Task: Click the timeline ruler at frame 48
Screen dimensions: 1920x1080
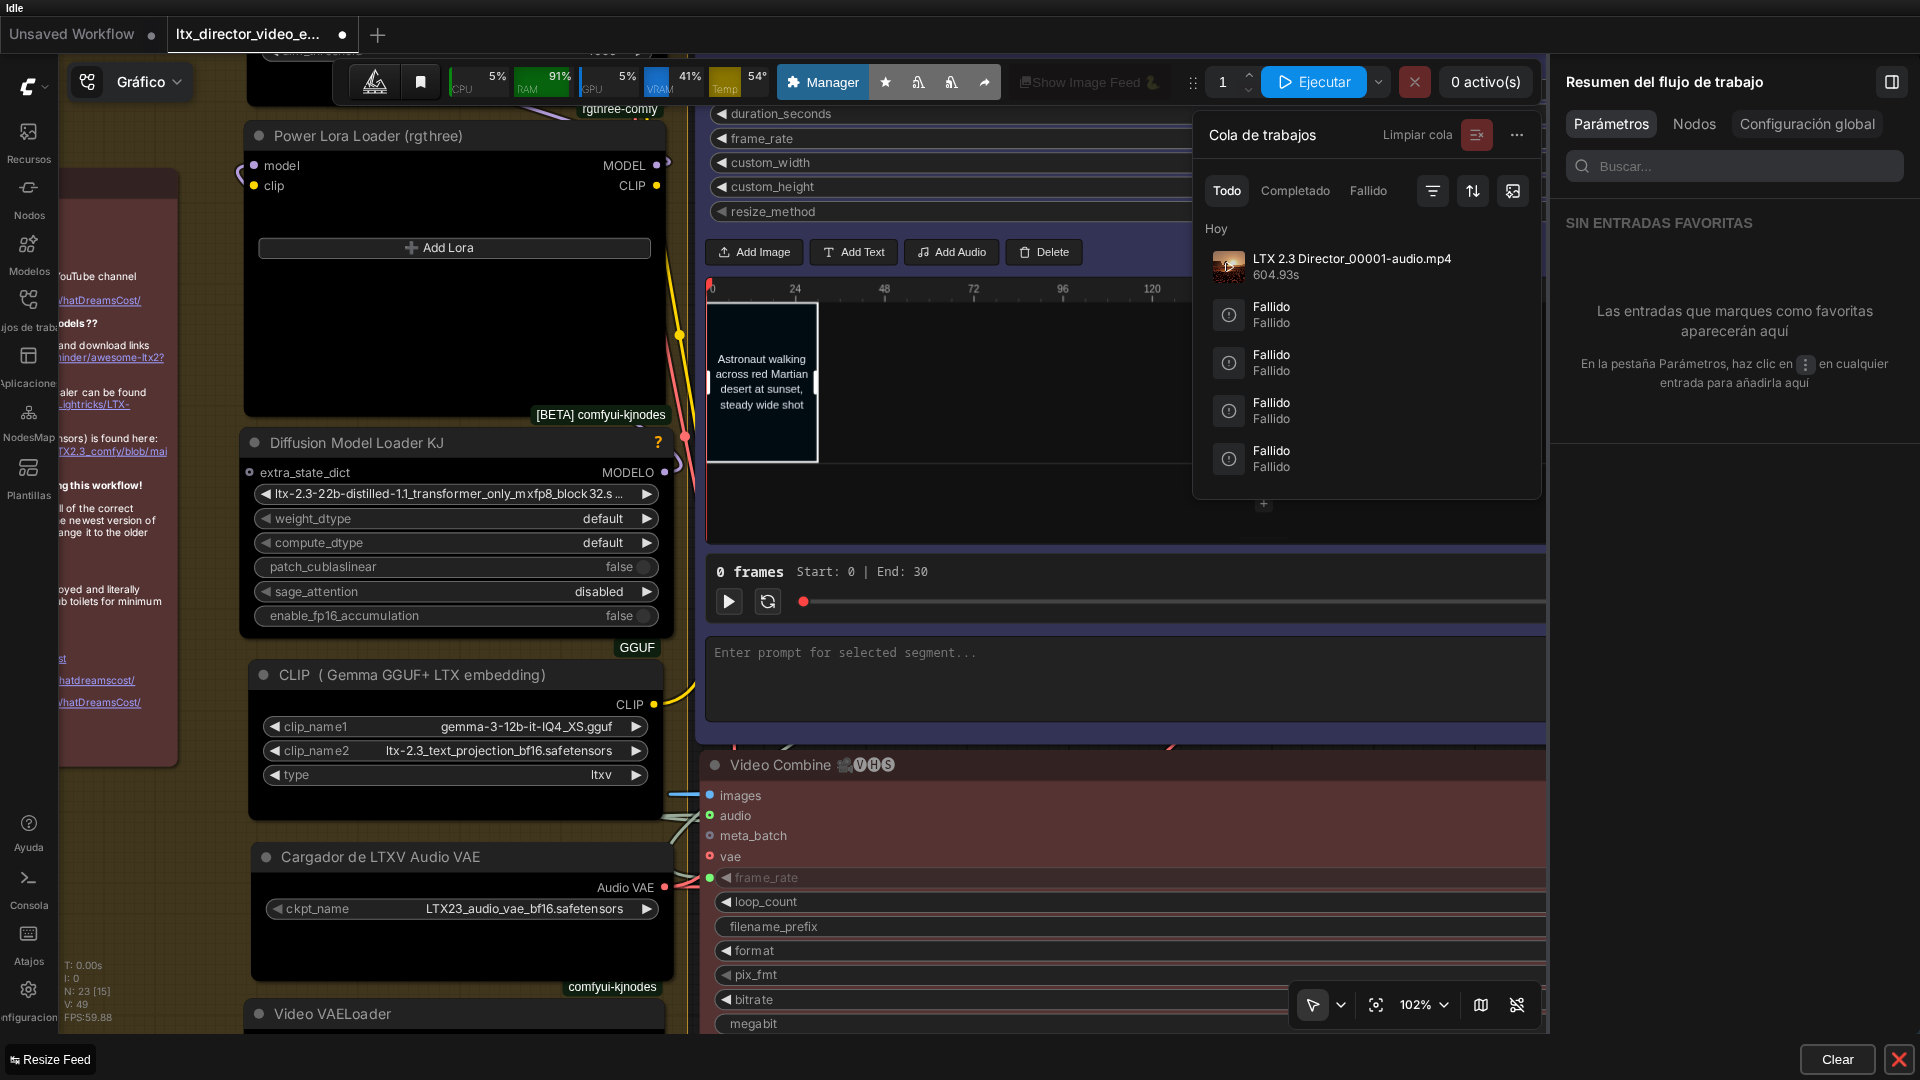Action: click(884, 290)
